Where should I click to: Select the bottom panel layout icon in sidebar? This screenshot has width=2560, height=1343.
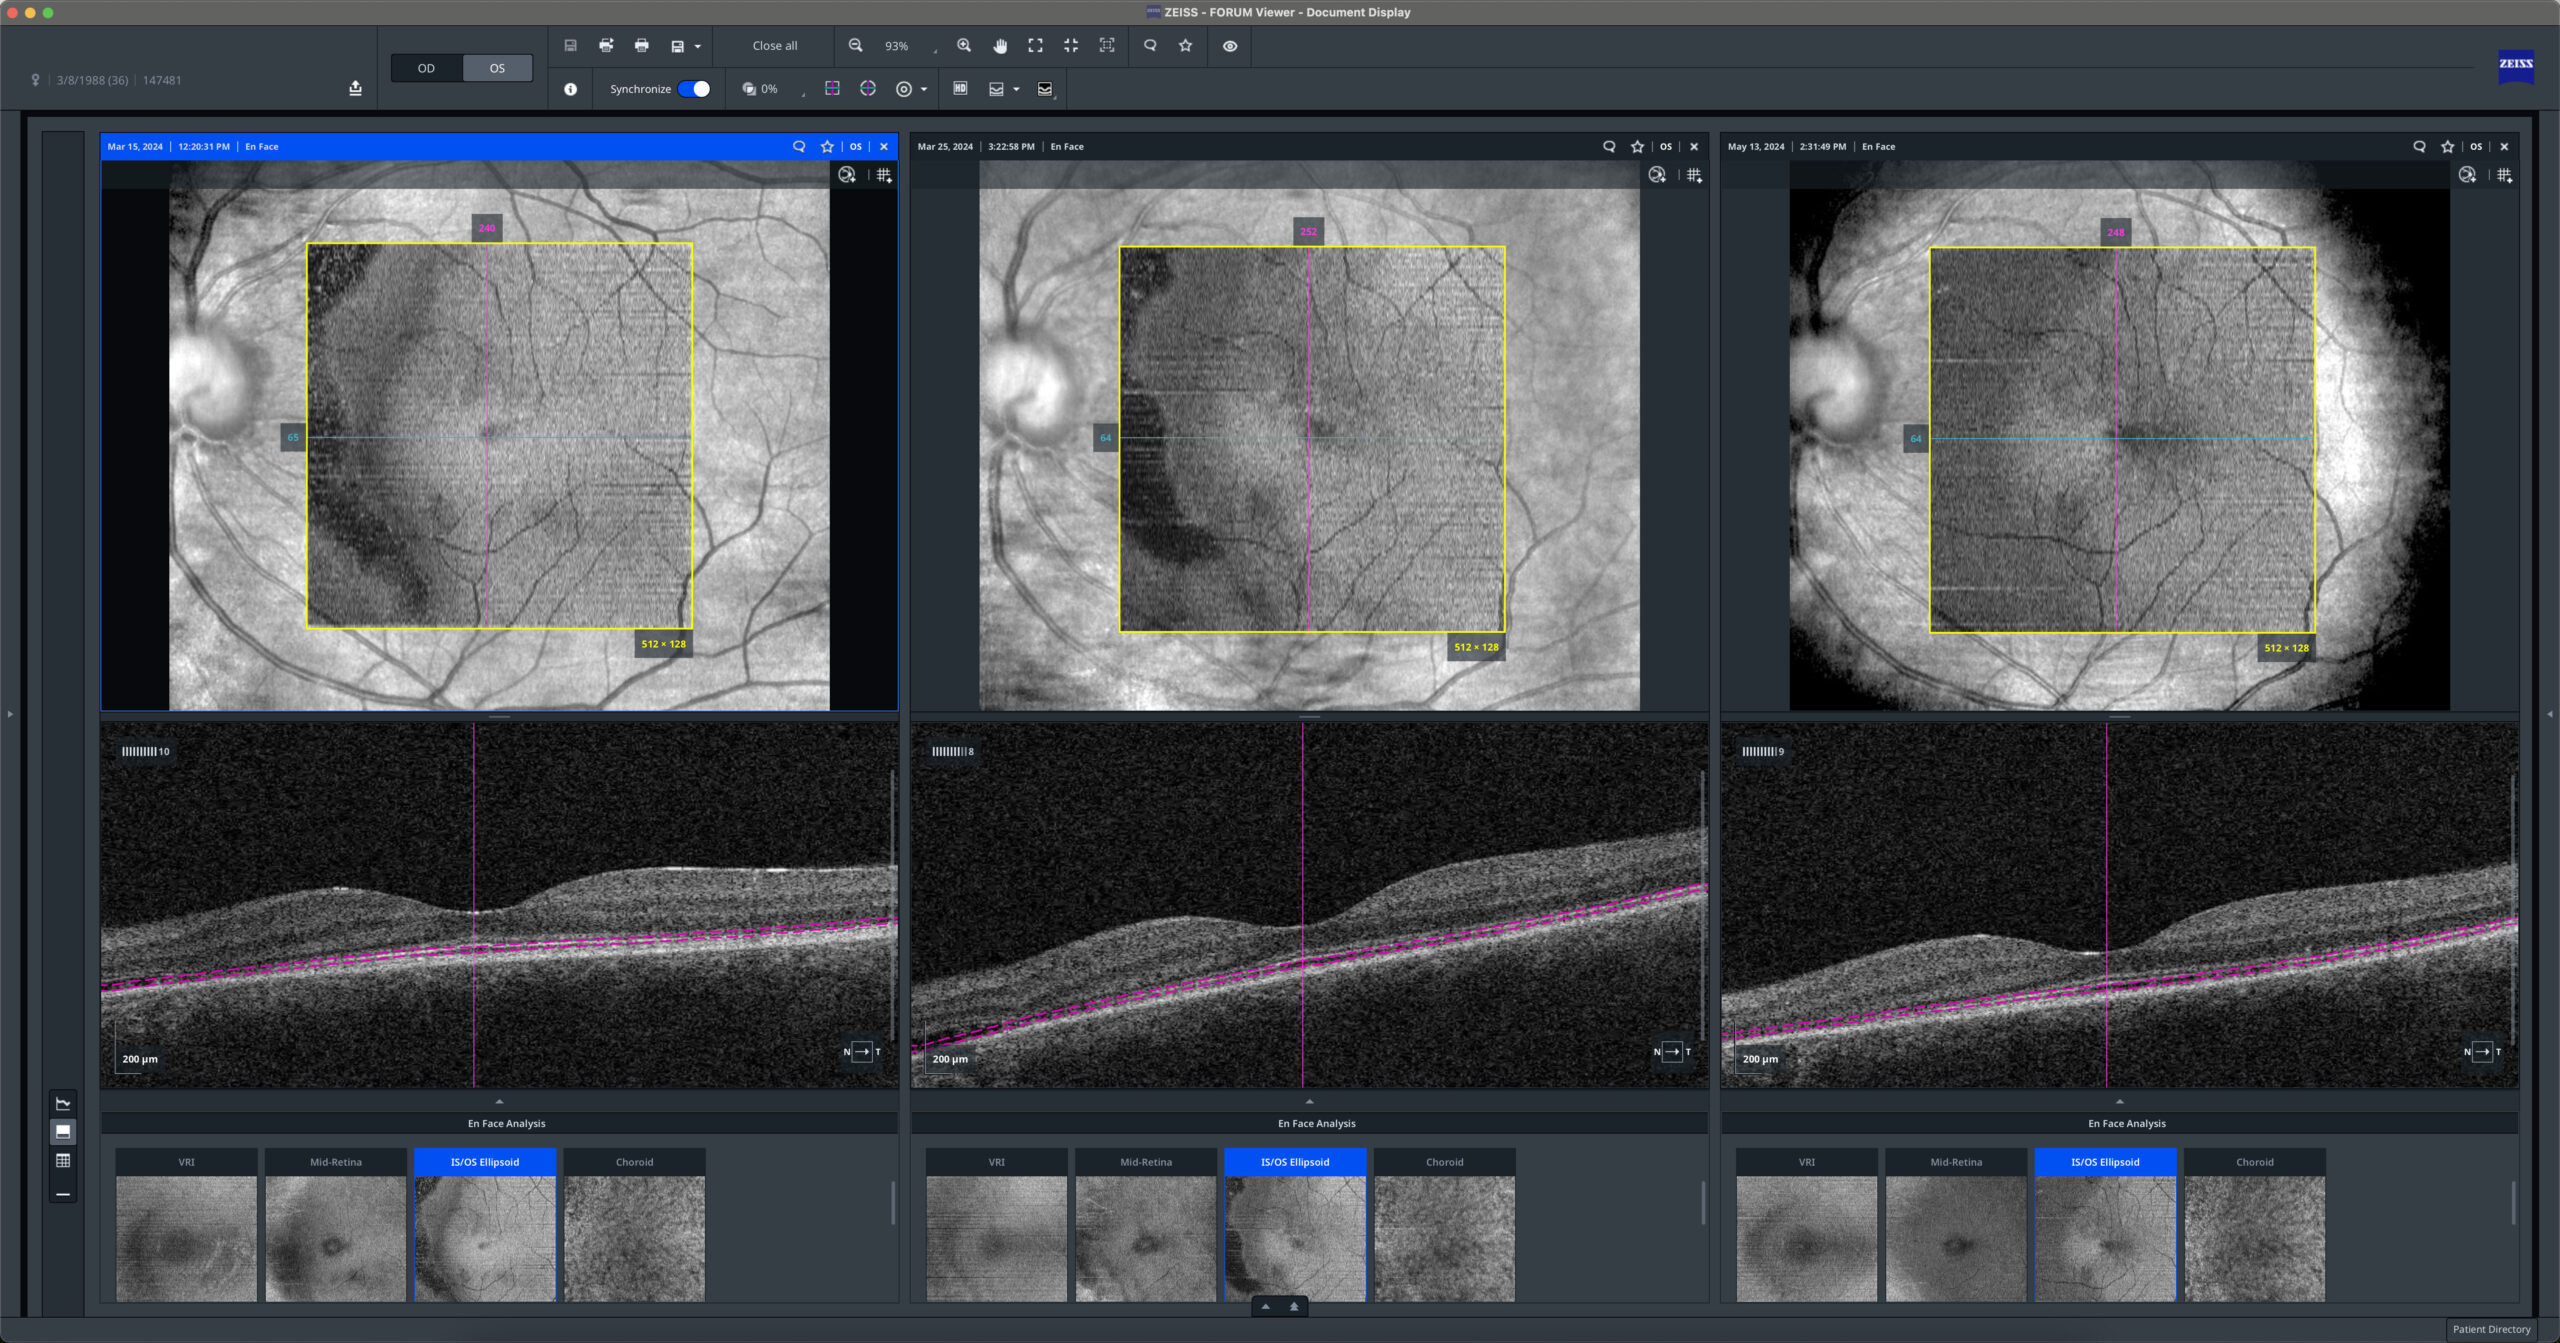pos(63,1132)
